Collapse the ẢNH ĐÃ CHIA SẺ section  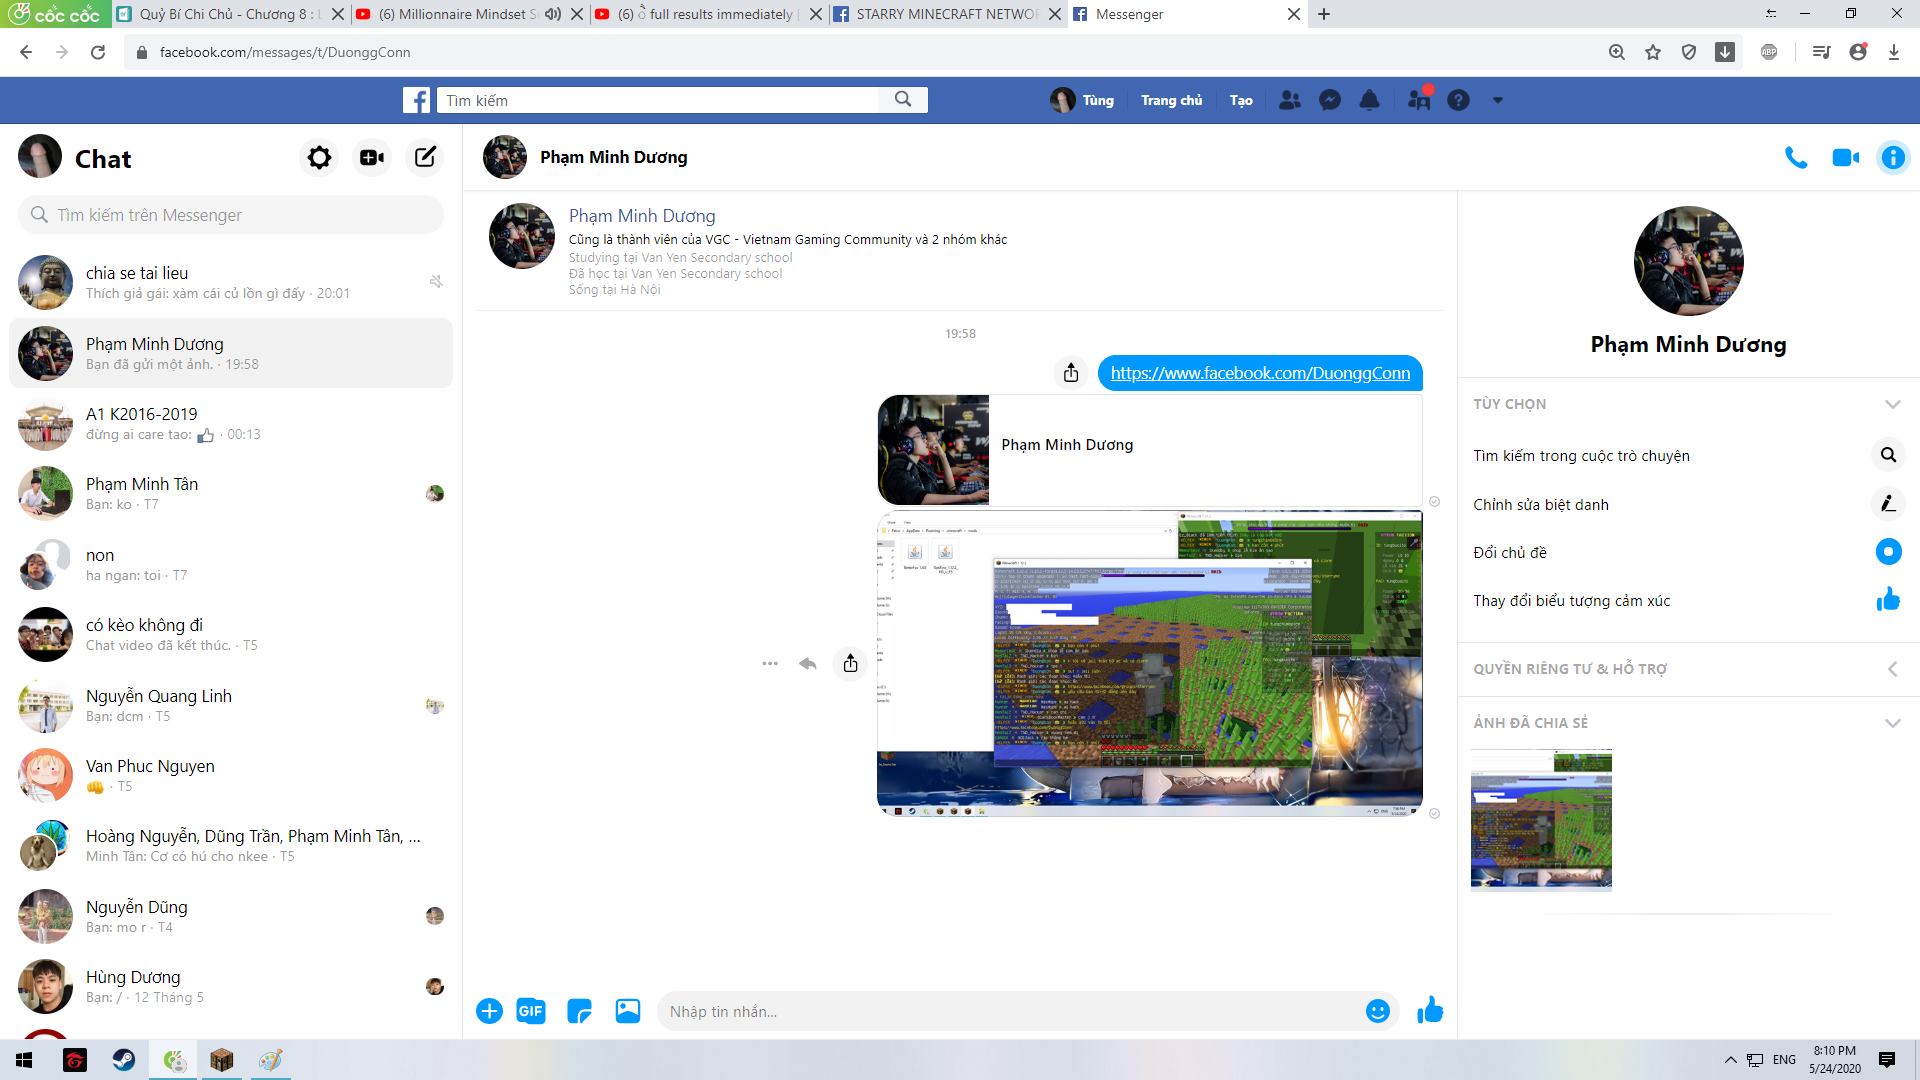(x=1891, y=723)
